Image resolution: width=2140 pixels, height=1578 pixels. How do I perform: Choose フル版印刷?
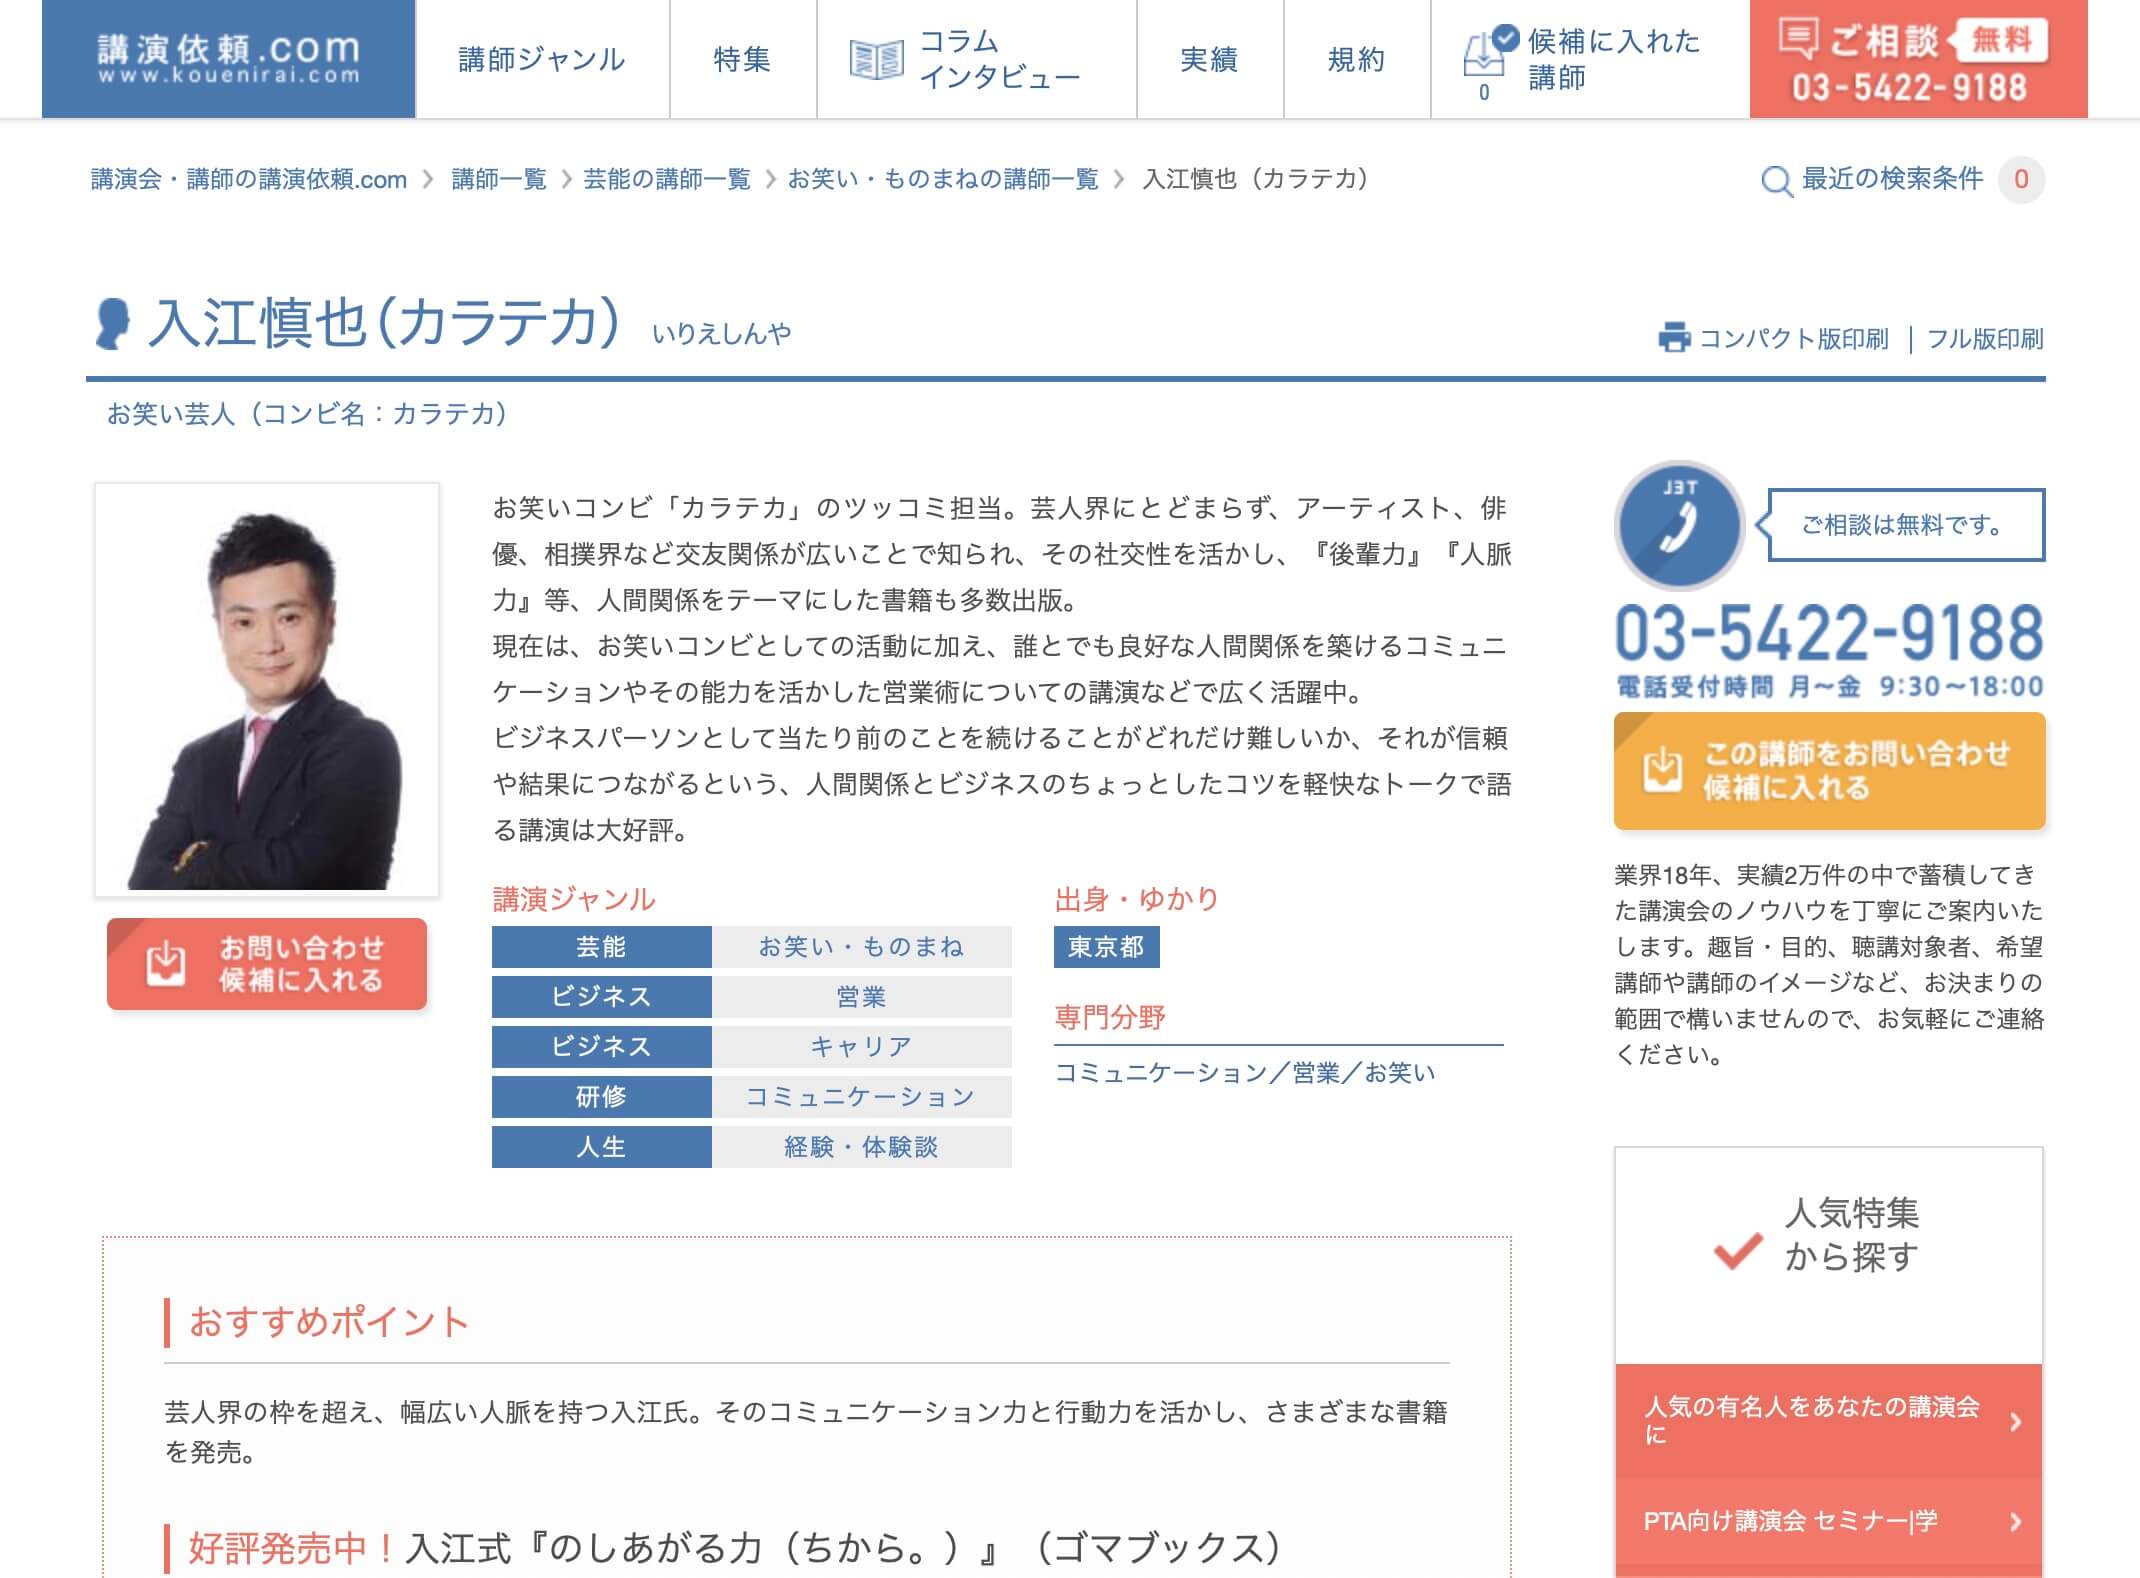click(x=1985, y=339)
